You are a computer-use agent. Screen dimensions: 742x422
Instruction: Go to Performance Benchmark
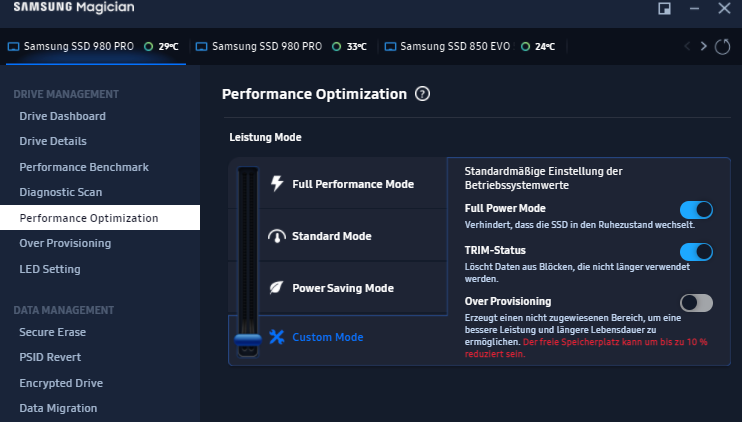pyautogui.click(x=84, y=167)
